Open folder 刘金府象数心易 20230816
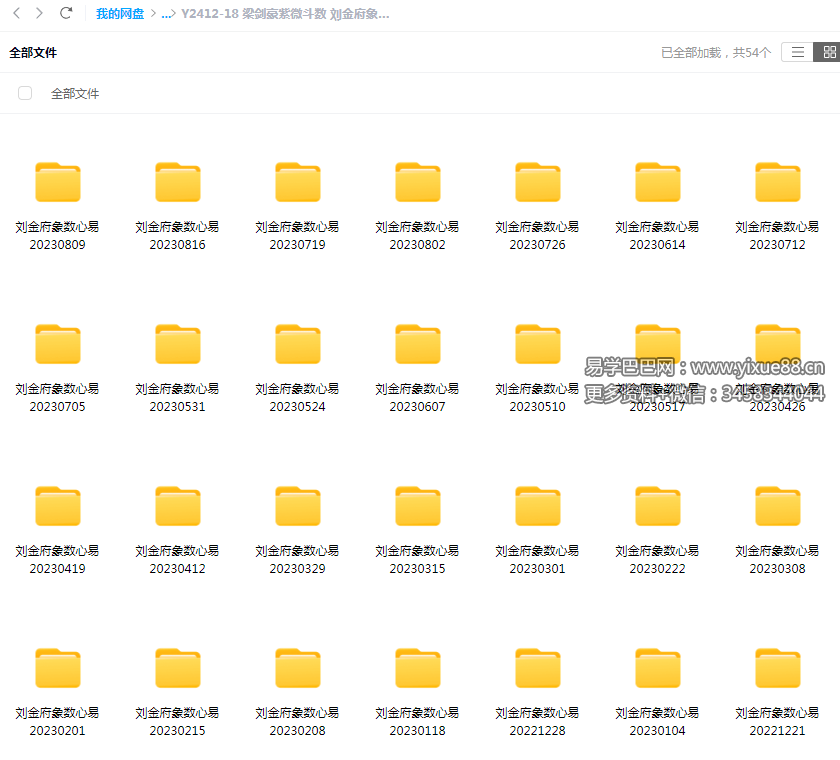 178,184
